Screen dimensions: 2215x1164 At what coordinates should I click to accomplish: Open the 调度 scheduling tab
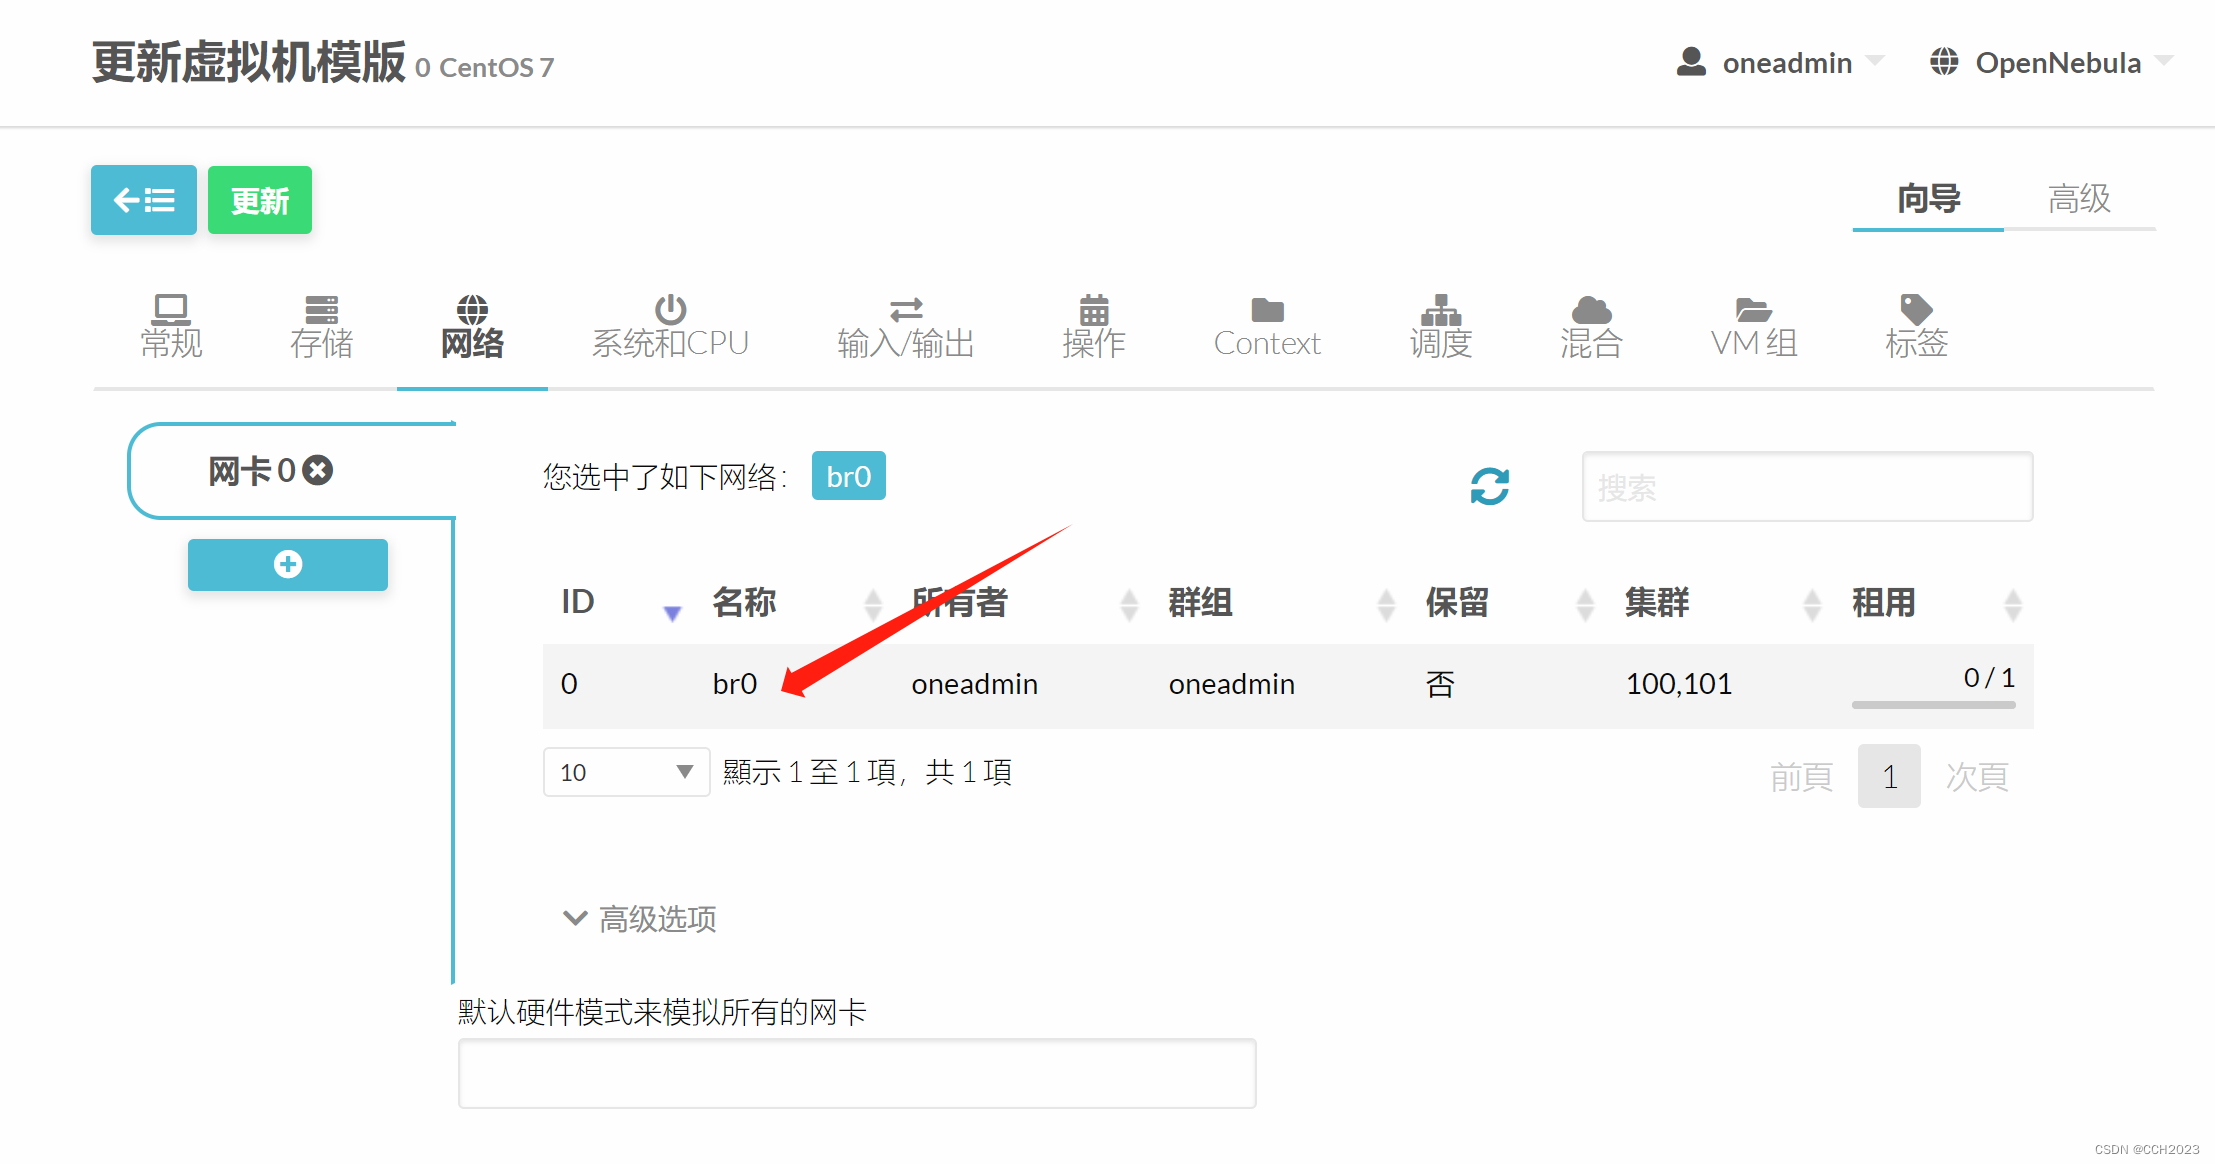pos(1440,328)
